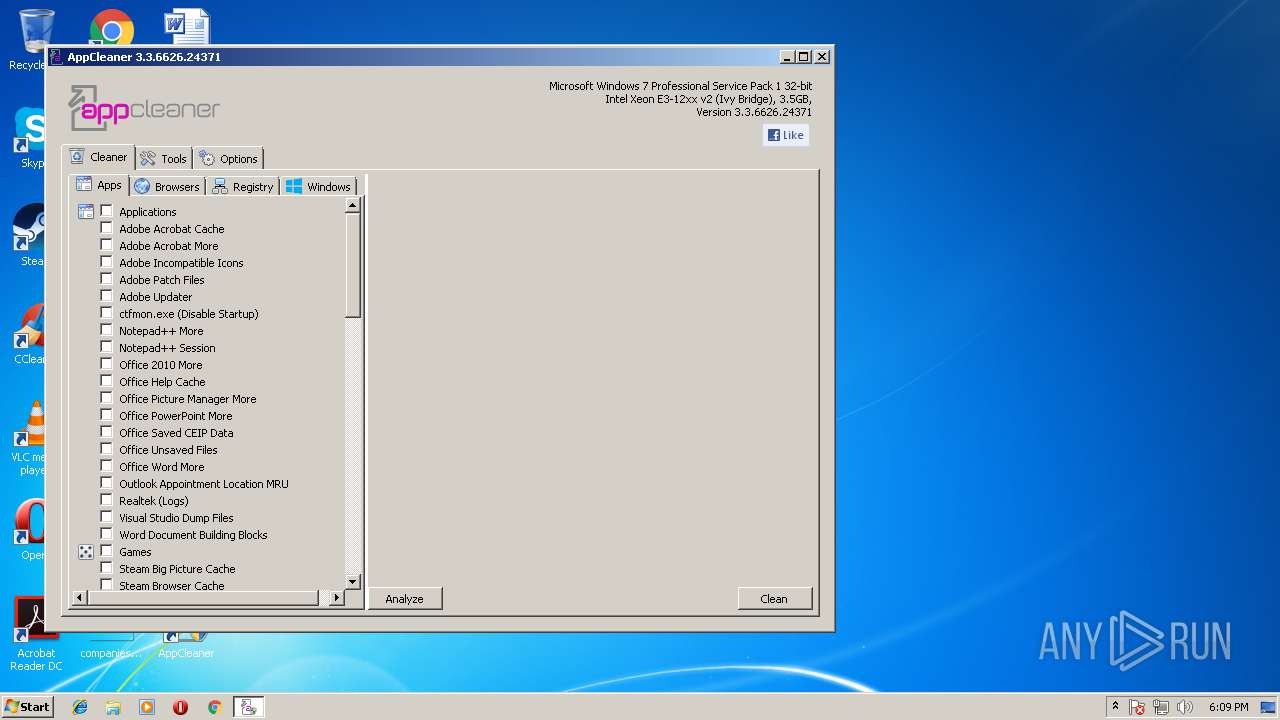Image resolution: width=1280 pixels, height=720 pixels.
Task: Click the network tray icon
Action: tap(1161, 707)
